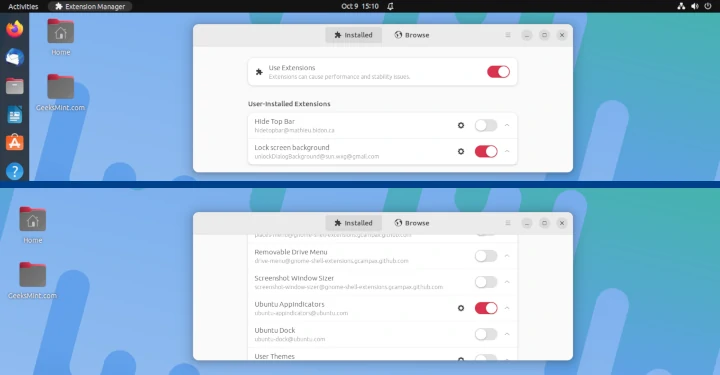The image size is (720, 375).
Task: Click Activities in the top bar
Action: tap(23, 6)
